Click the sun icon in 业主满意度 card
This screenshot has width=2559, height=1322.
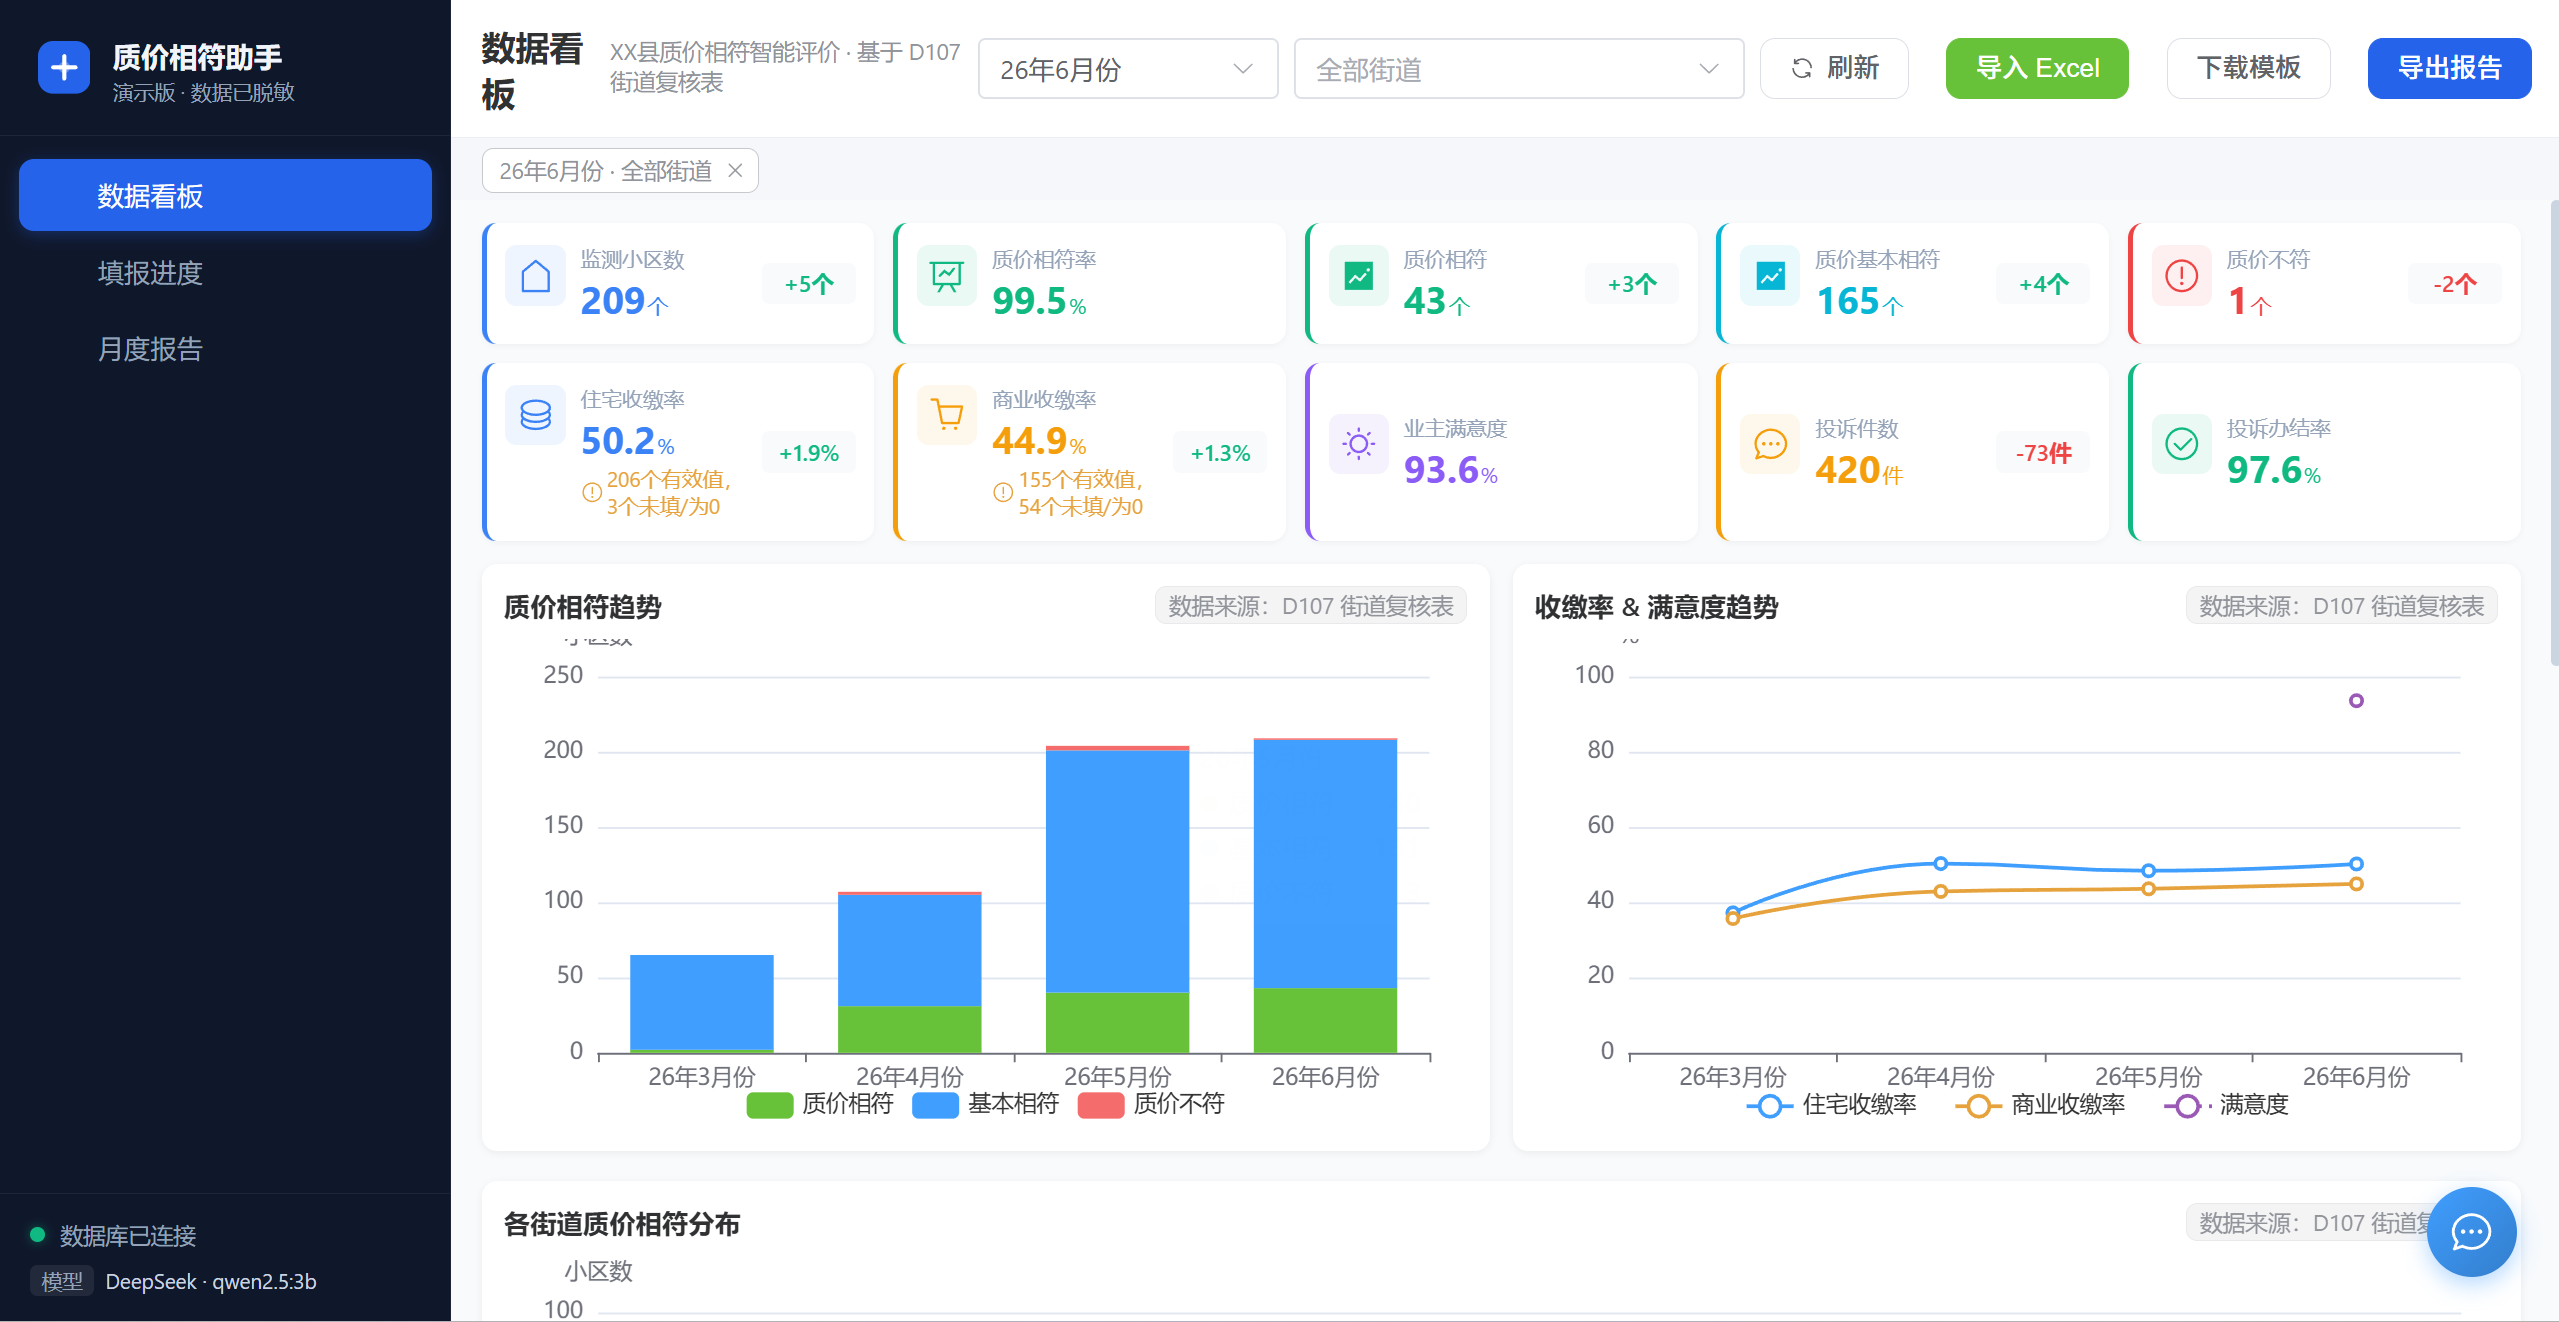1358,444
